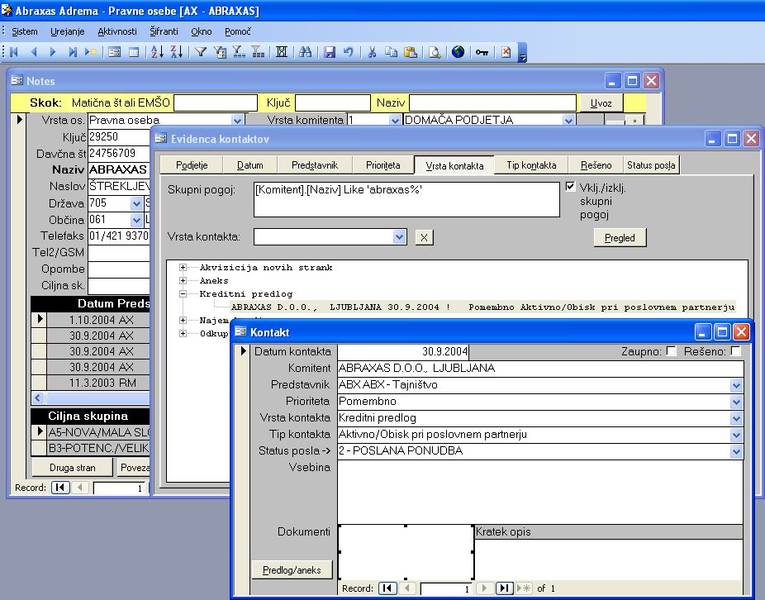The width and height of the screenshot is (765, 600).
Task: Click the key icon in toolbar
Action: (x=482, y=52)
